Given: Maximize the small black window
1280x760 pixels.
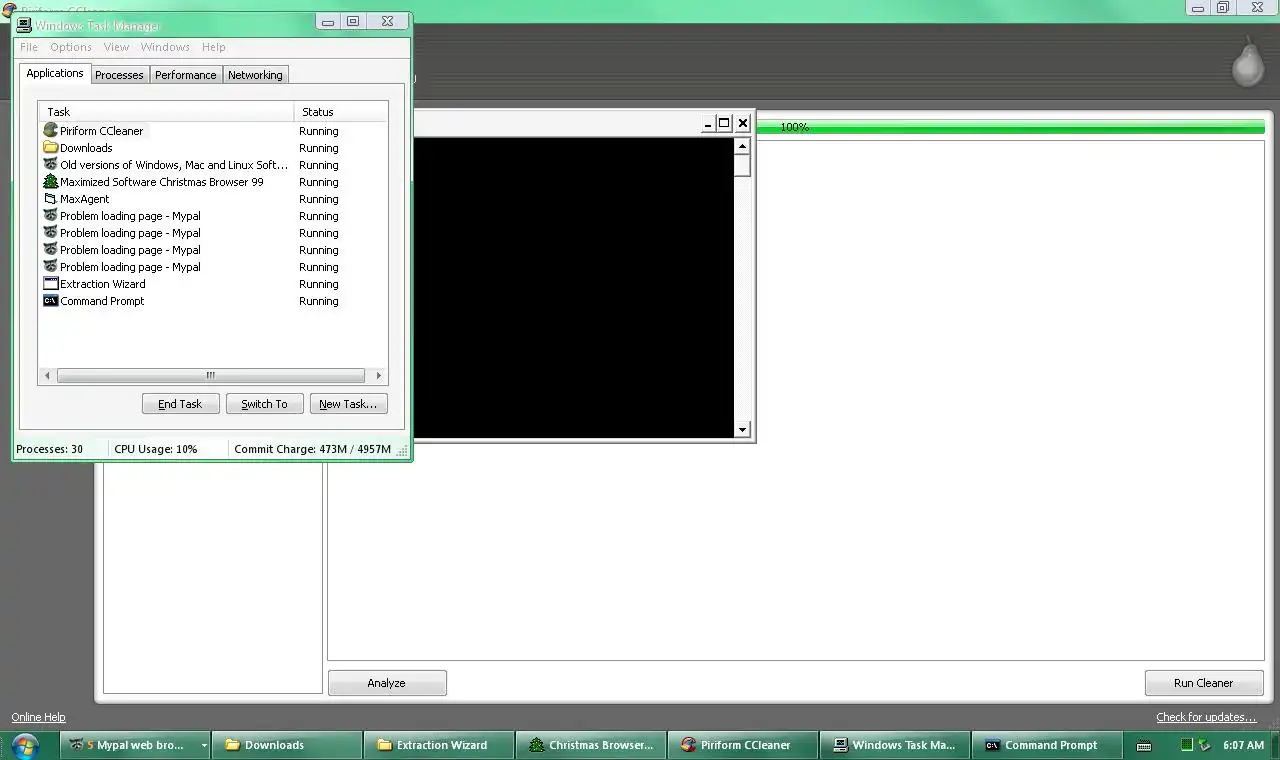Looking at the screenshot, I should coord(725,124).
